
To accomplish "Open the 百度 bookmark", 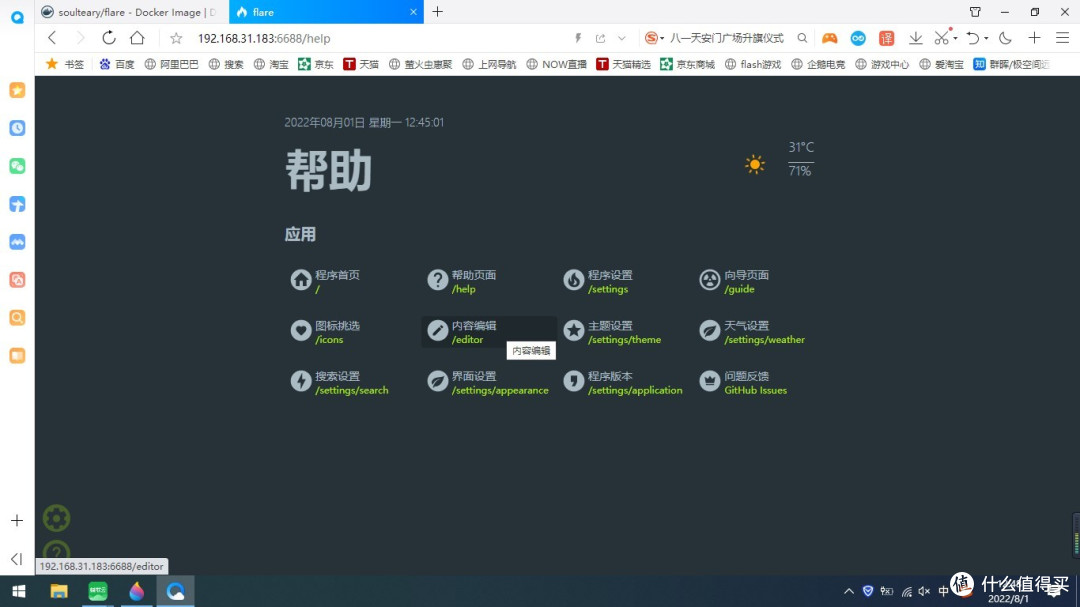I will click(x=117, y=64).
